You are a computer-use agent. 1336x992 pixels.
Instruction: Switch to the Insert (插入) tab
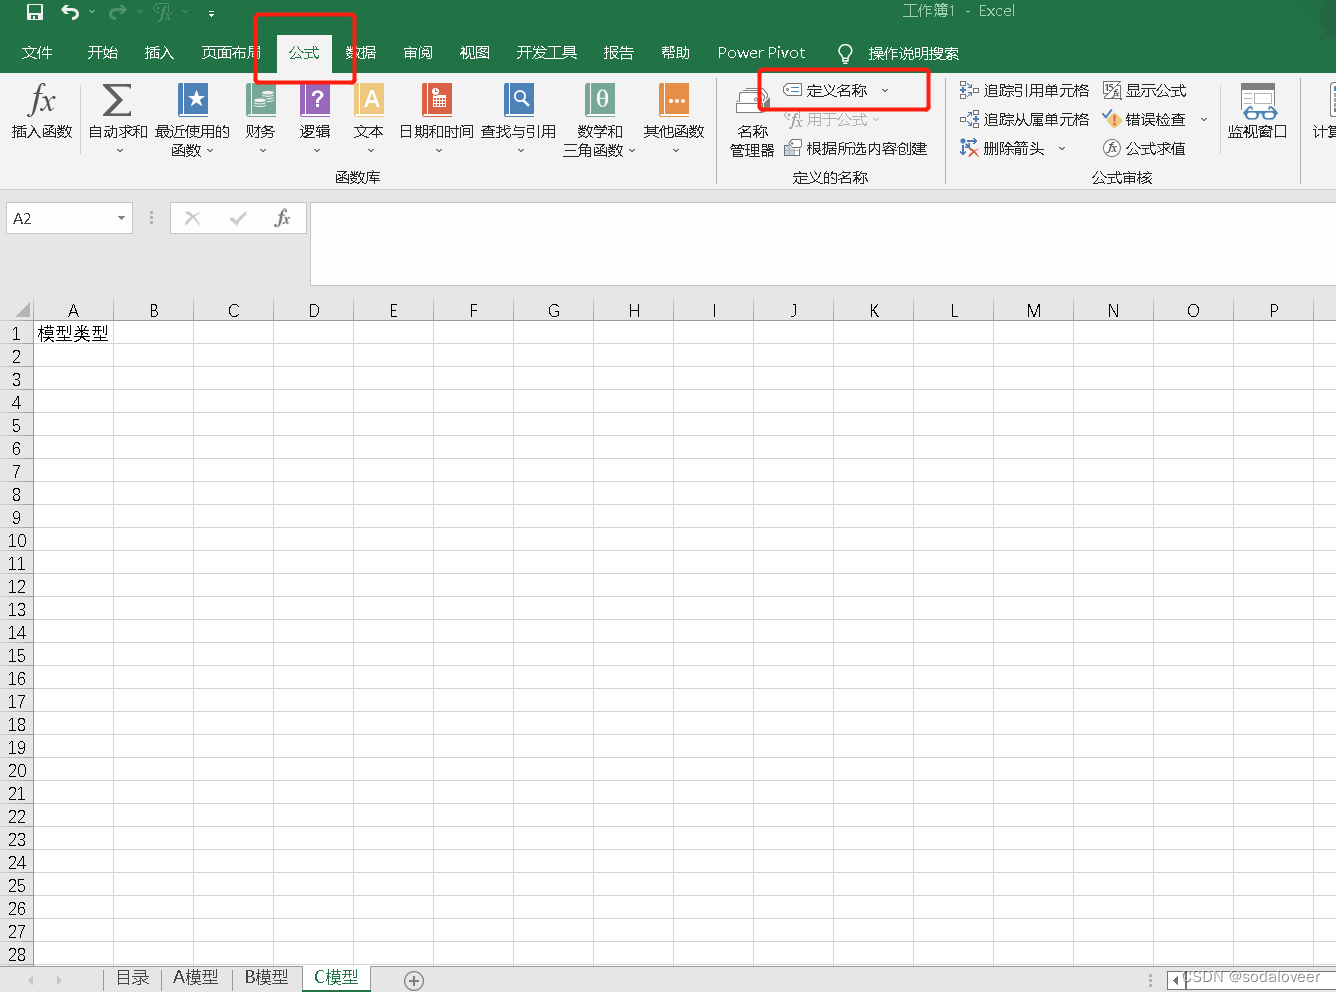click(159, 53)
